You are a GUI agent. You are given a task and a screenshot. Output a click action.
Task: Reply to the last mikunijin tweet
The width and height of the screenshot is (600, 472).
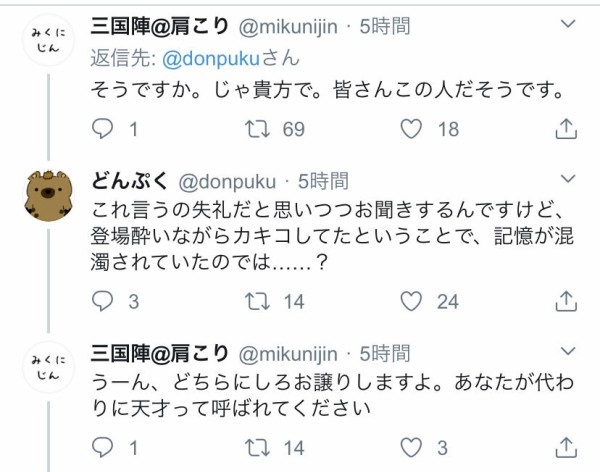point(104,447)
